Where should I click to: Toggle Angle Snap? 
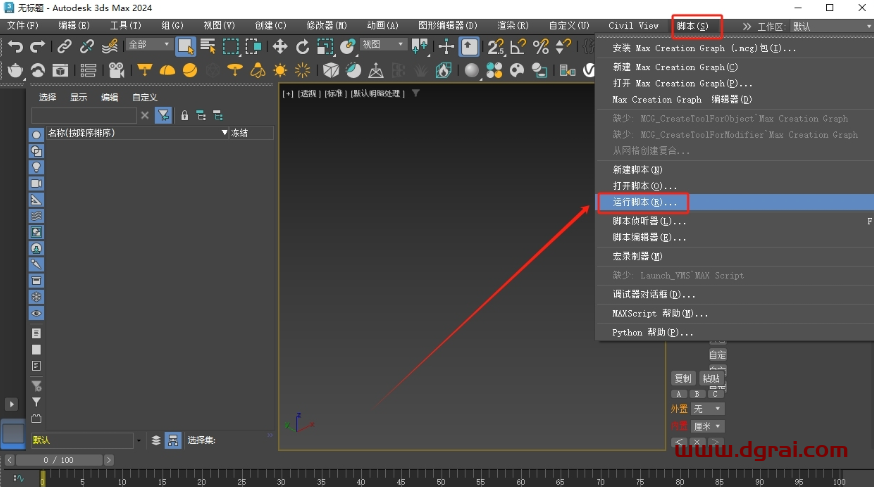(x=518, y=46)
